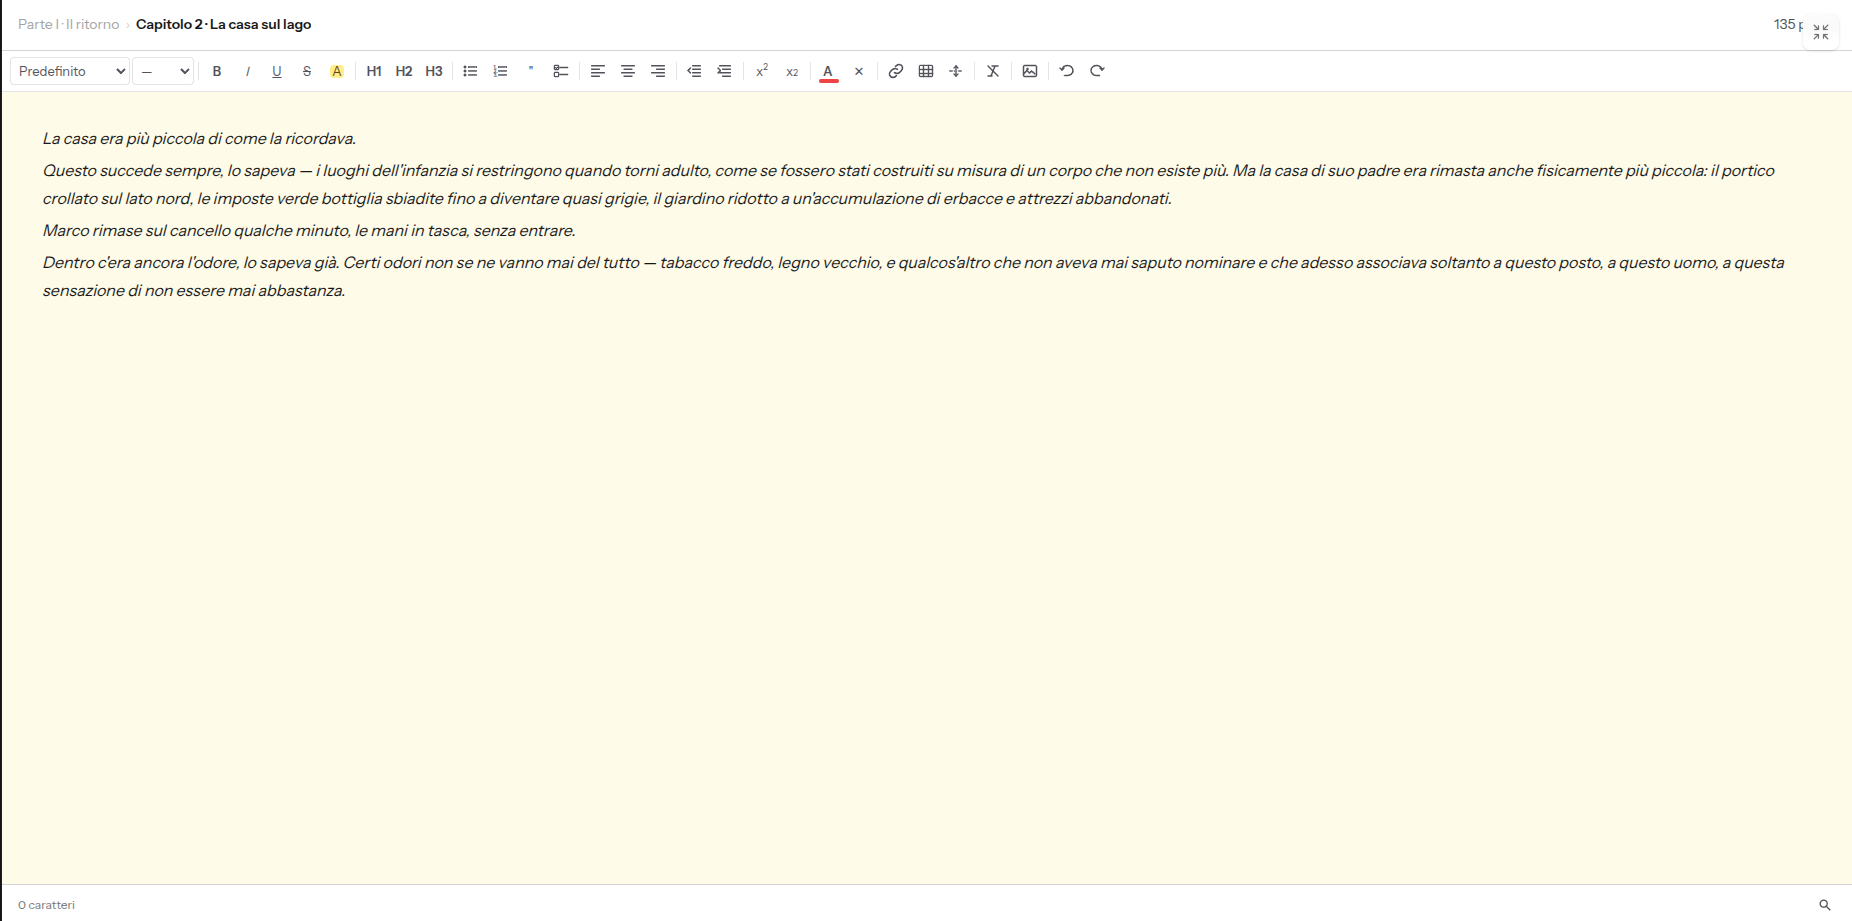Place the cursor after 'senza entrare.'

[x=578, y=231]
